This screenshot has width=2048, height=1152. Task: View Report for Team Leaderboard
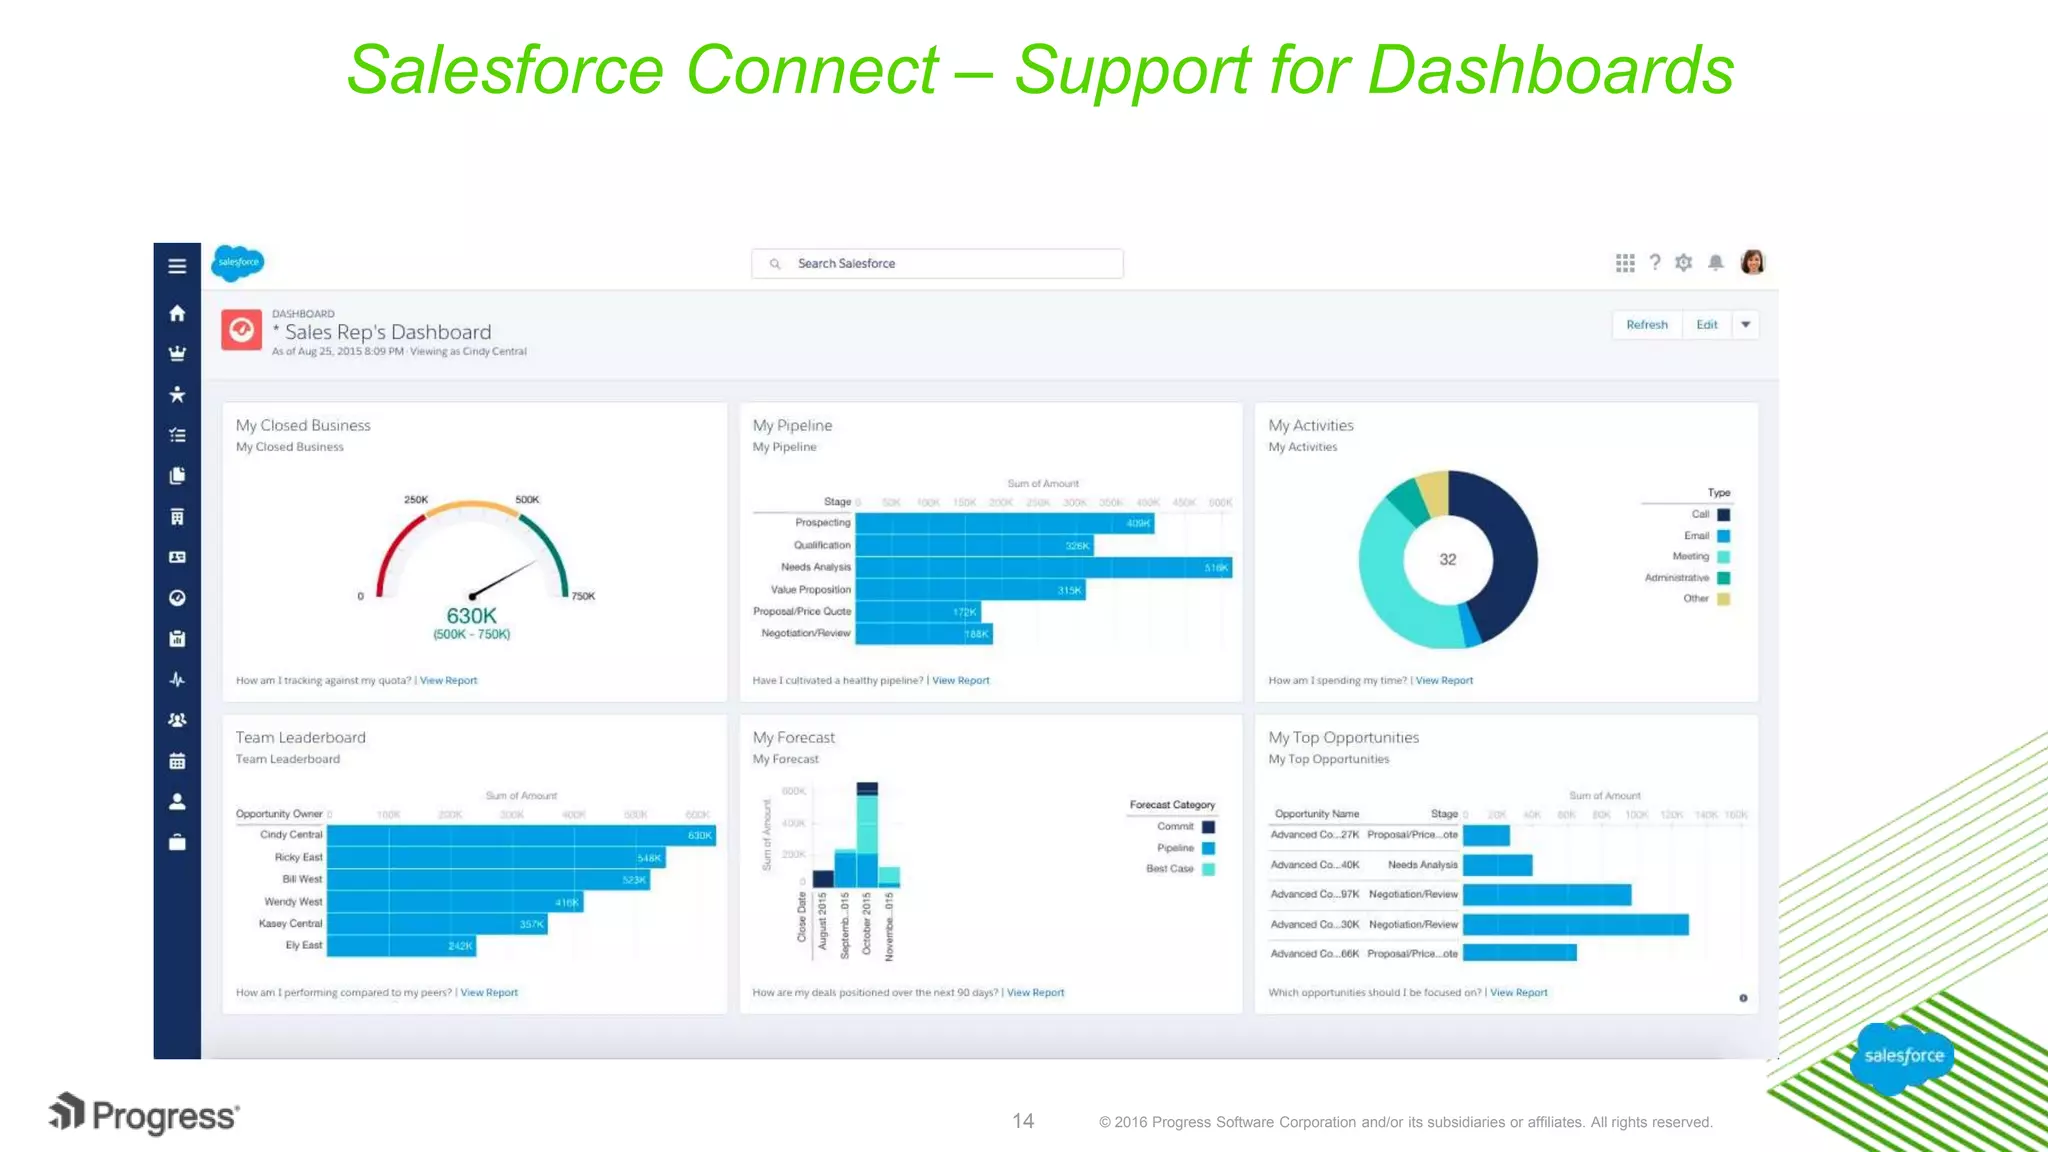tap(489, 993)
